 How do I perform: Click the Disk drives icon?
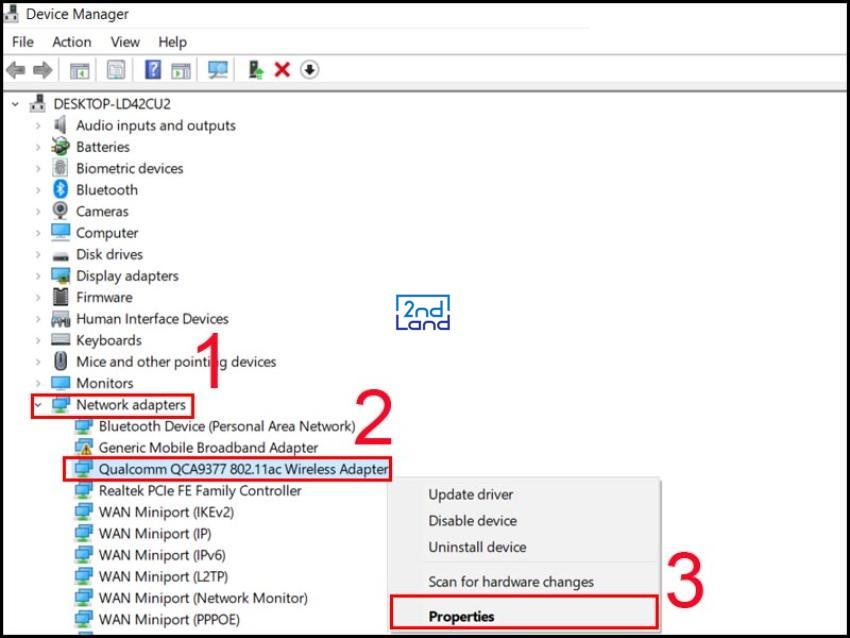pos(60,255)
